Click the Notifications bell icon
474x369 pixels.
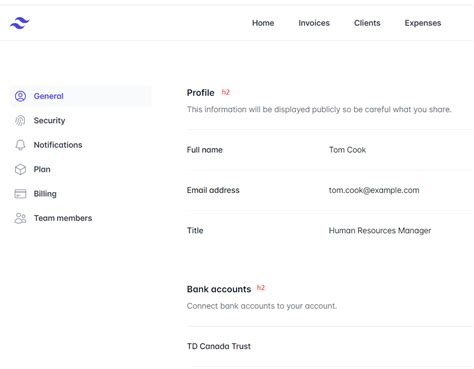point(20,145)
